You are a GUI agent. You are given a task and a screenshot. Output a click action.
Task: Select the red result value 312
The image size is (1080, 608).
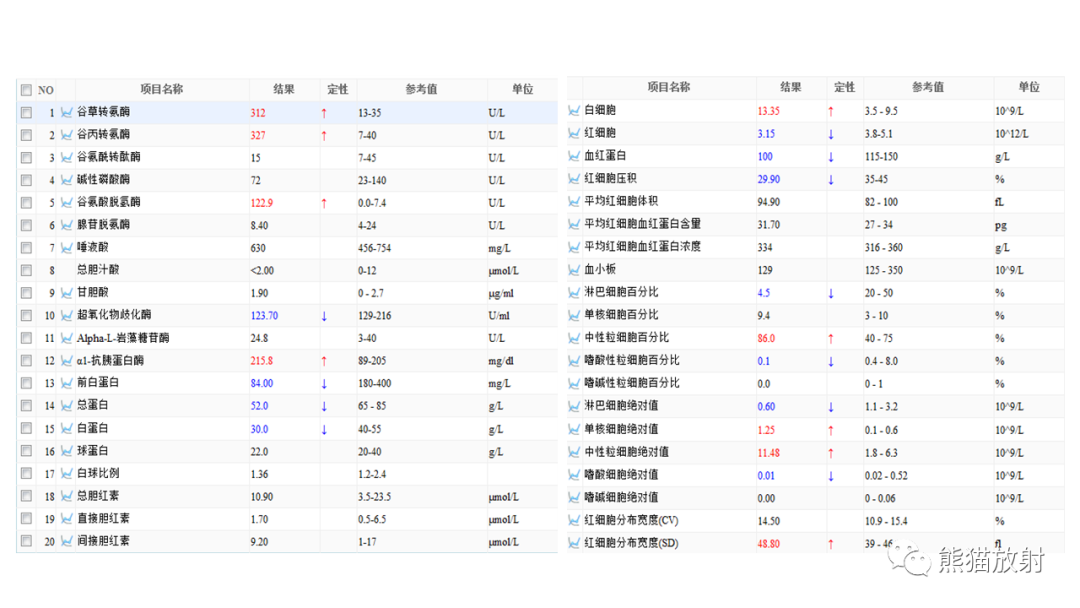(x=258, y=113)
